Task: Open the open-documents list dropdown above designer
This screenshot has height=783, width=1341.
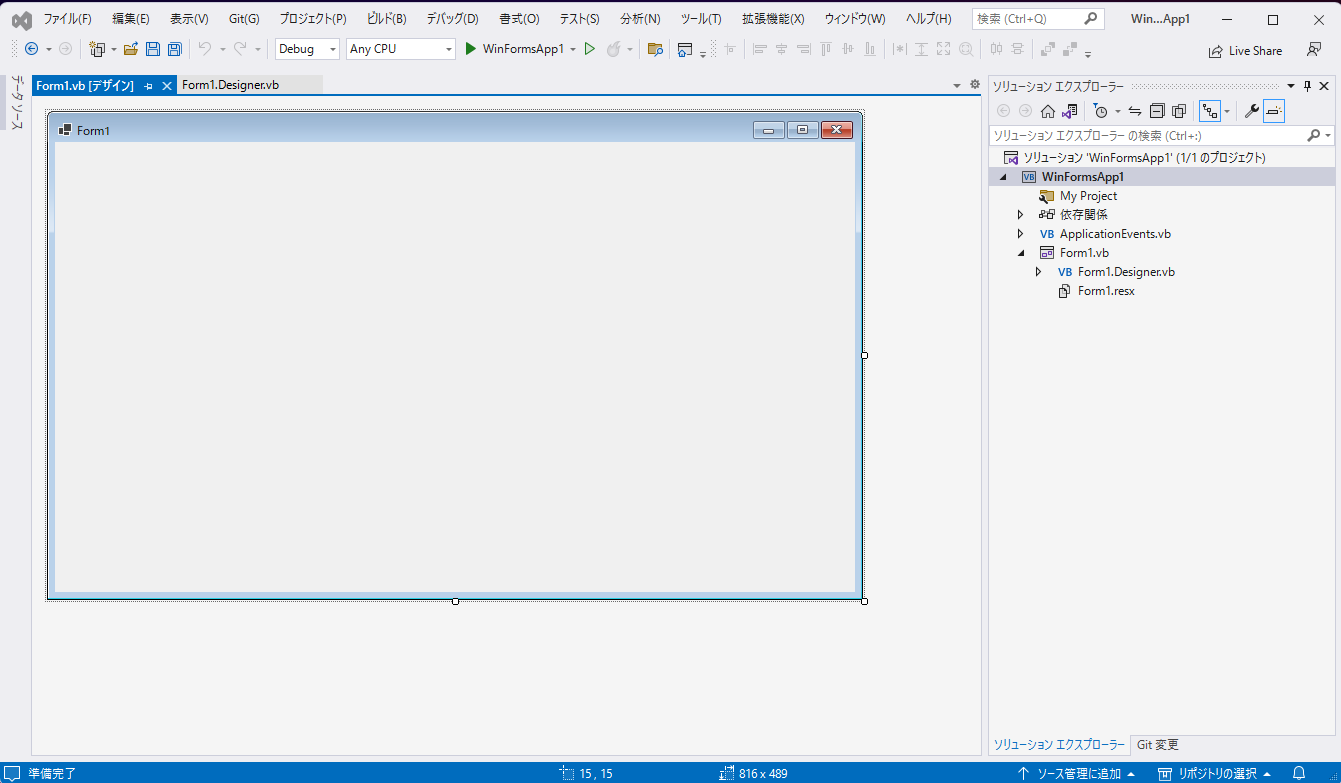Action: point(957,86)
